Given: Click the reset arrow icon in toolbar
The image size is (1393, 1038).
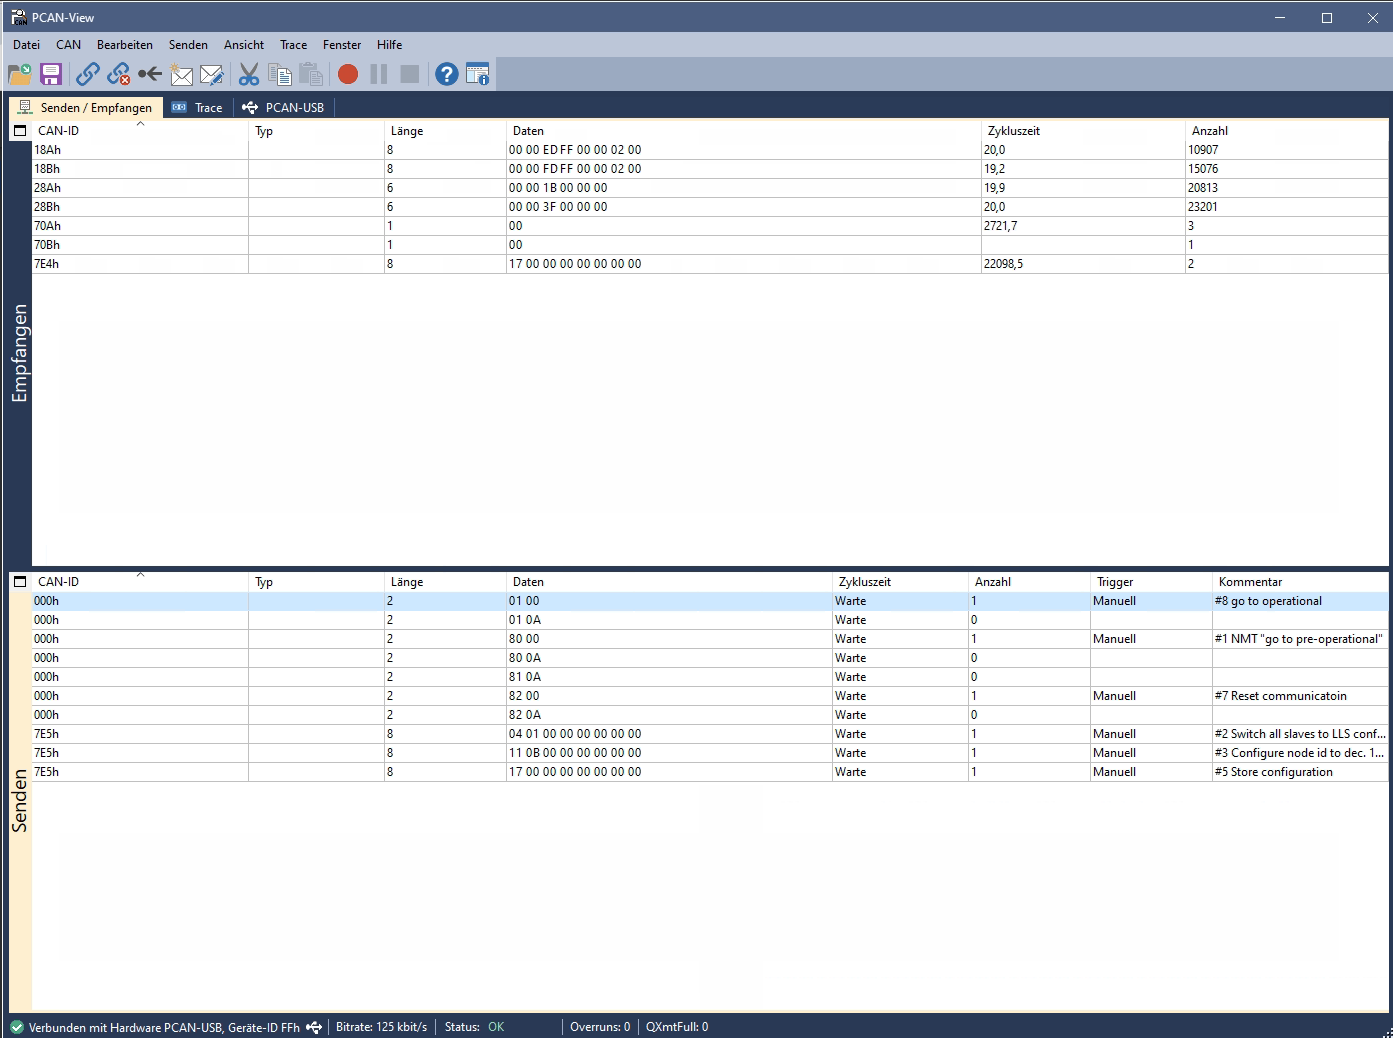Looking at the screenshot, I should pos(150,74).
